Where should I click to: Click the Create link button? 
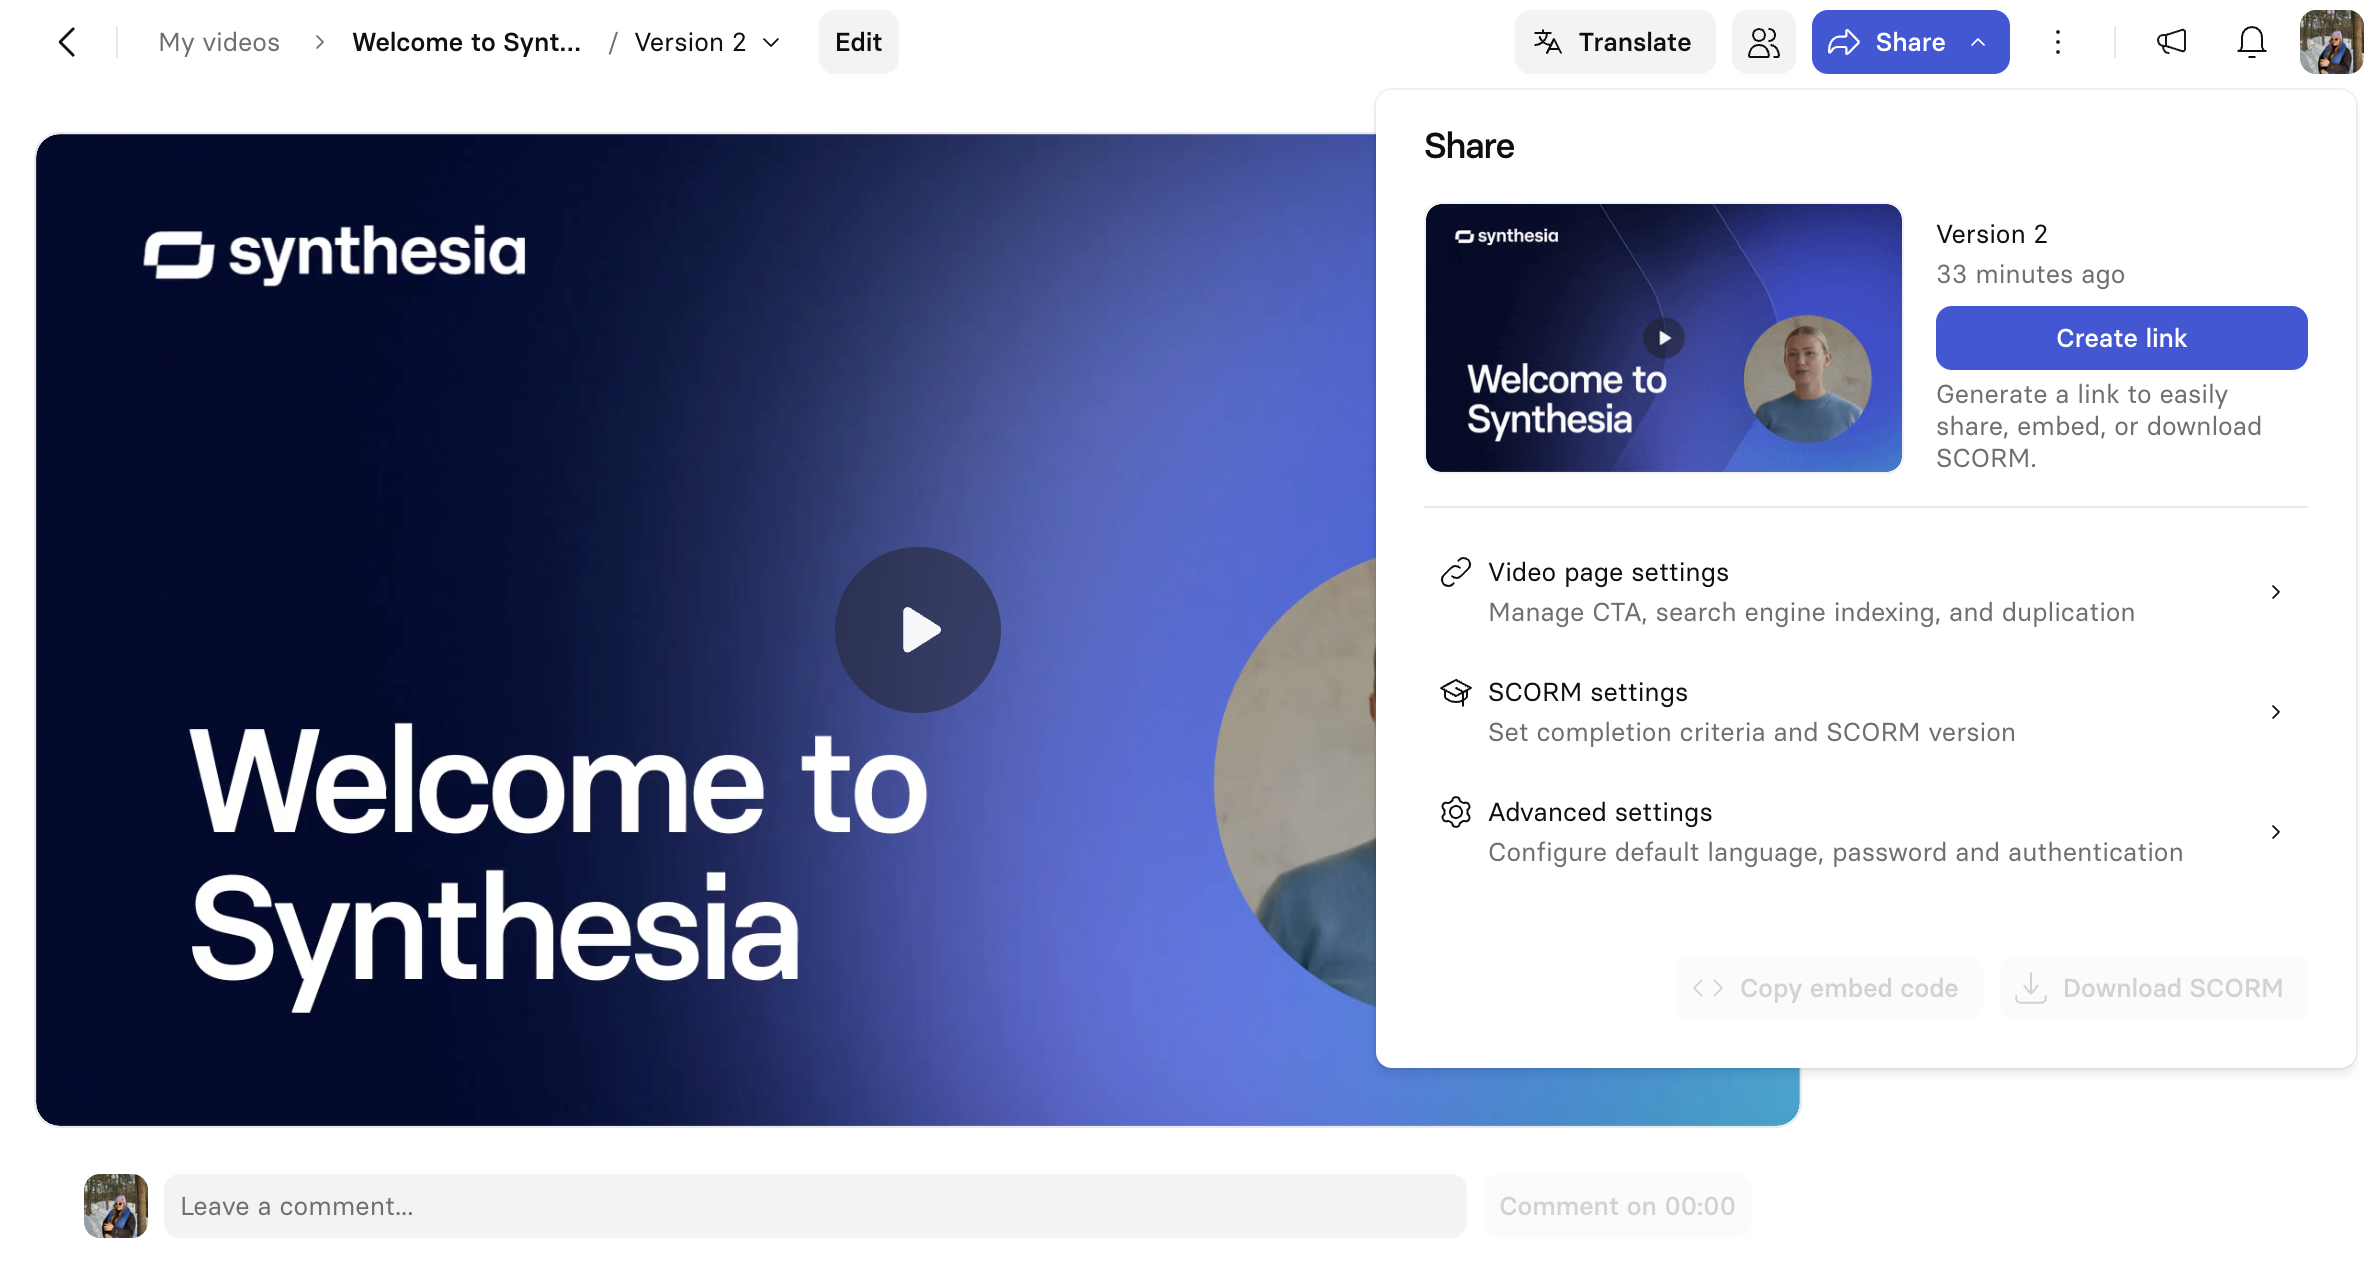click(x=2121, y=338)
